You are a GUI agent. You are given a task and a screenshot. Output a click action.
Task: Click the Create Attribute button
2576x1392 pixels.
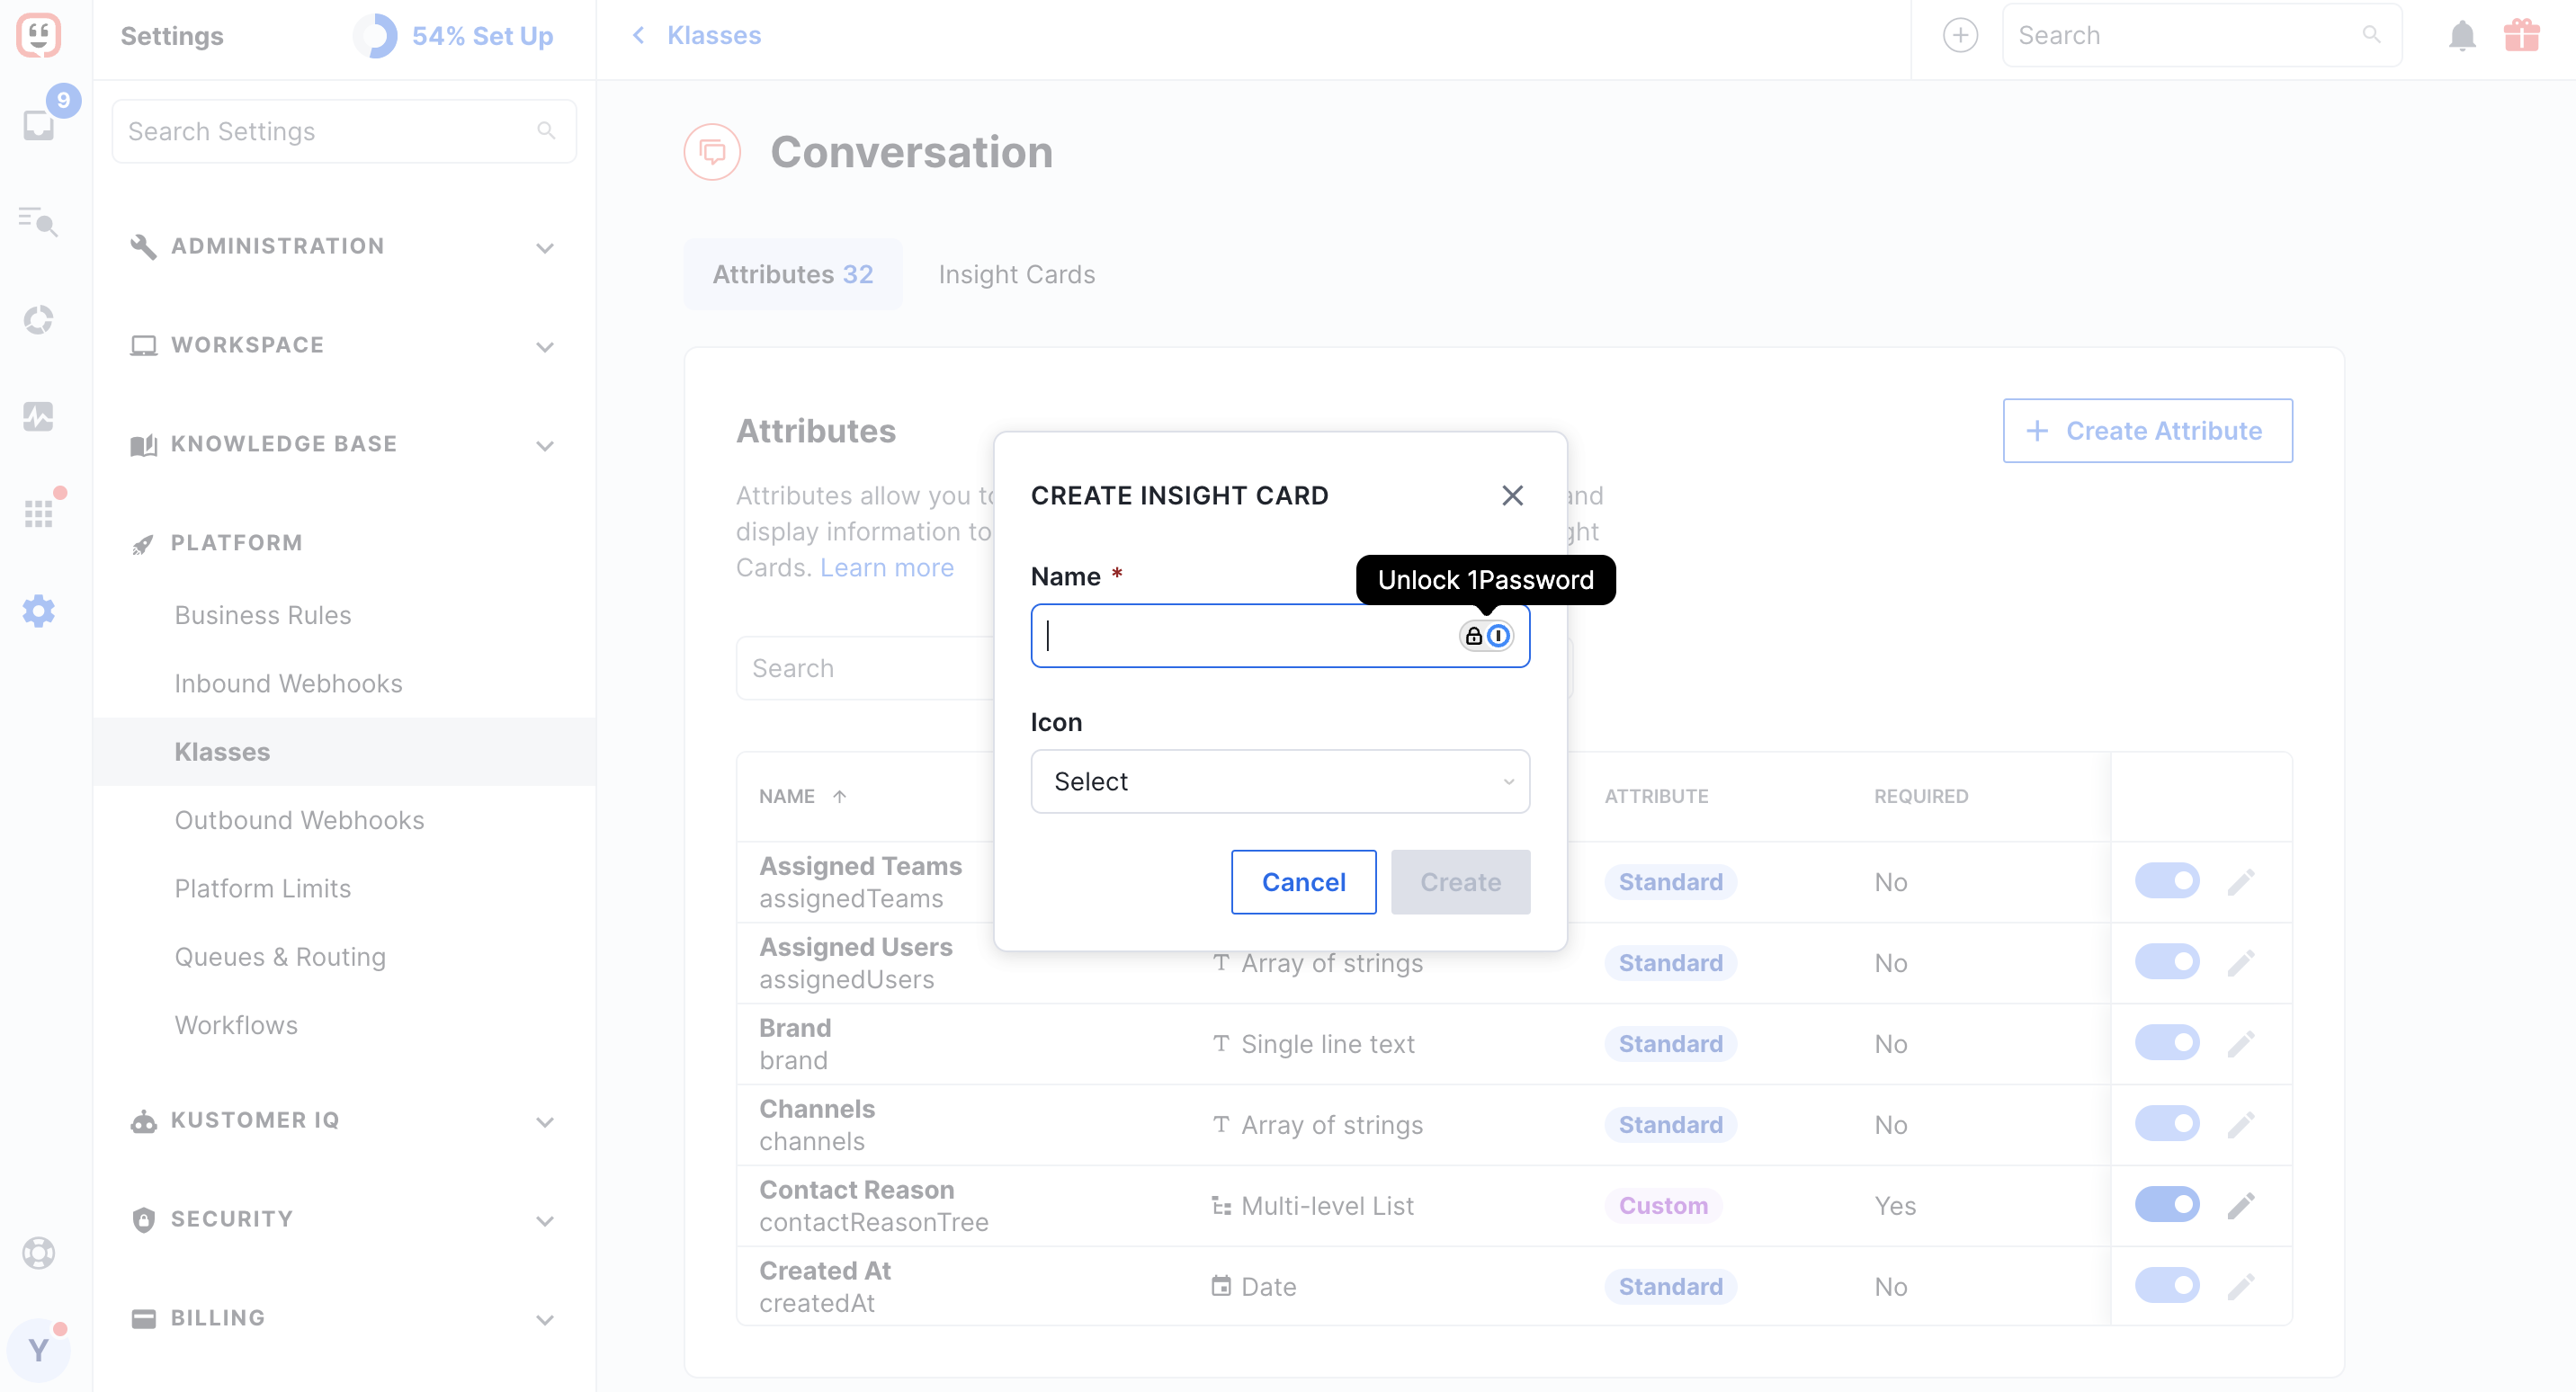[x=2147, y=431]
